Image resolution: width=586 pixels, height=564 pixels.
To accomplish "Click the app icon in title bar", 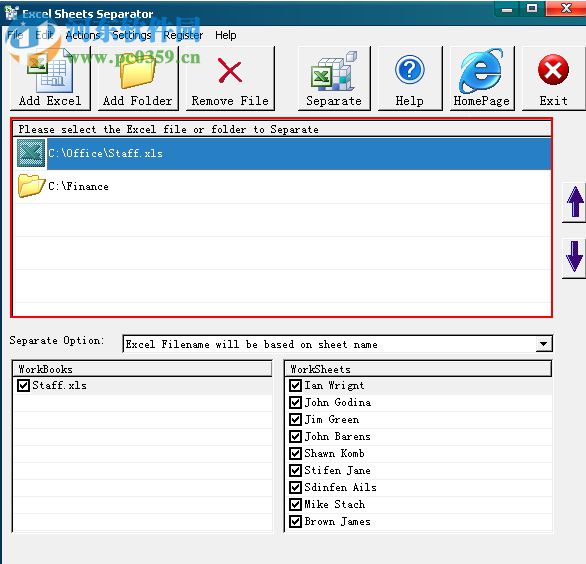I will (11, 13).
